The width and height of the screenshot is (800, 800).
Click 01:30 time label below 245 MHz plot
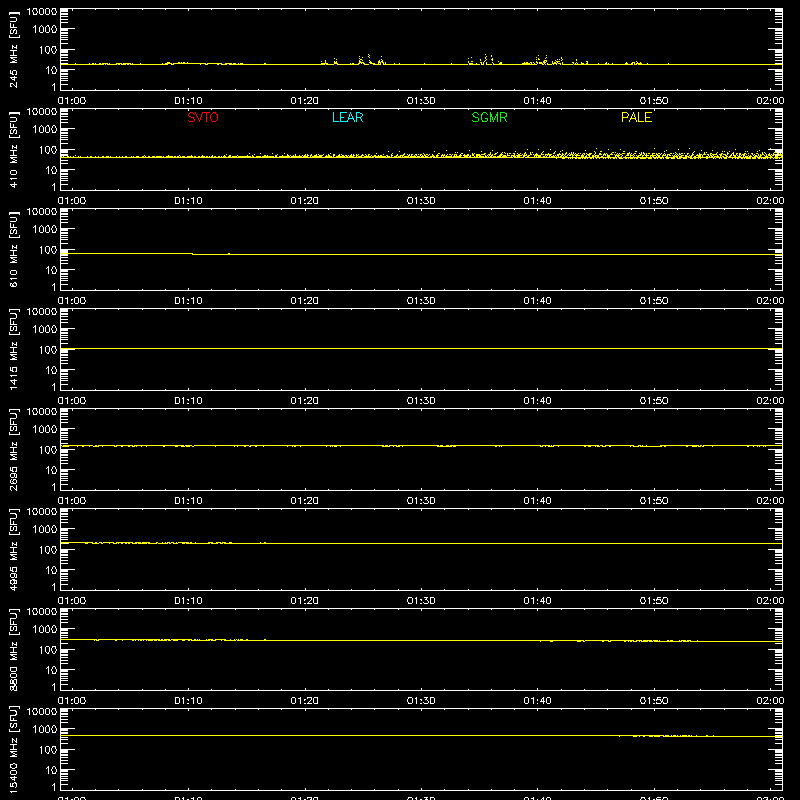(x=421, y=101)
